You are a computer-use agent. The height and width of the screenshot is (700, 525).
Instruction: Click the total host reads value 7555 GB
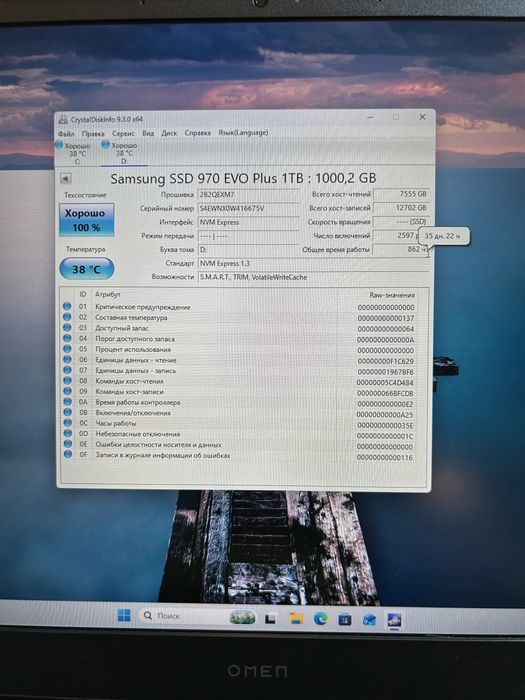[x=401, y=194]
